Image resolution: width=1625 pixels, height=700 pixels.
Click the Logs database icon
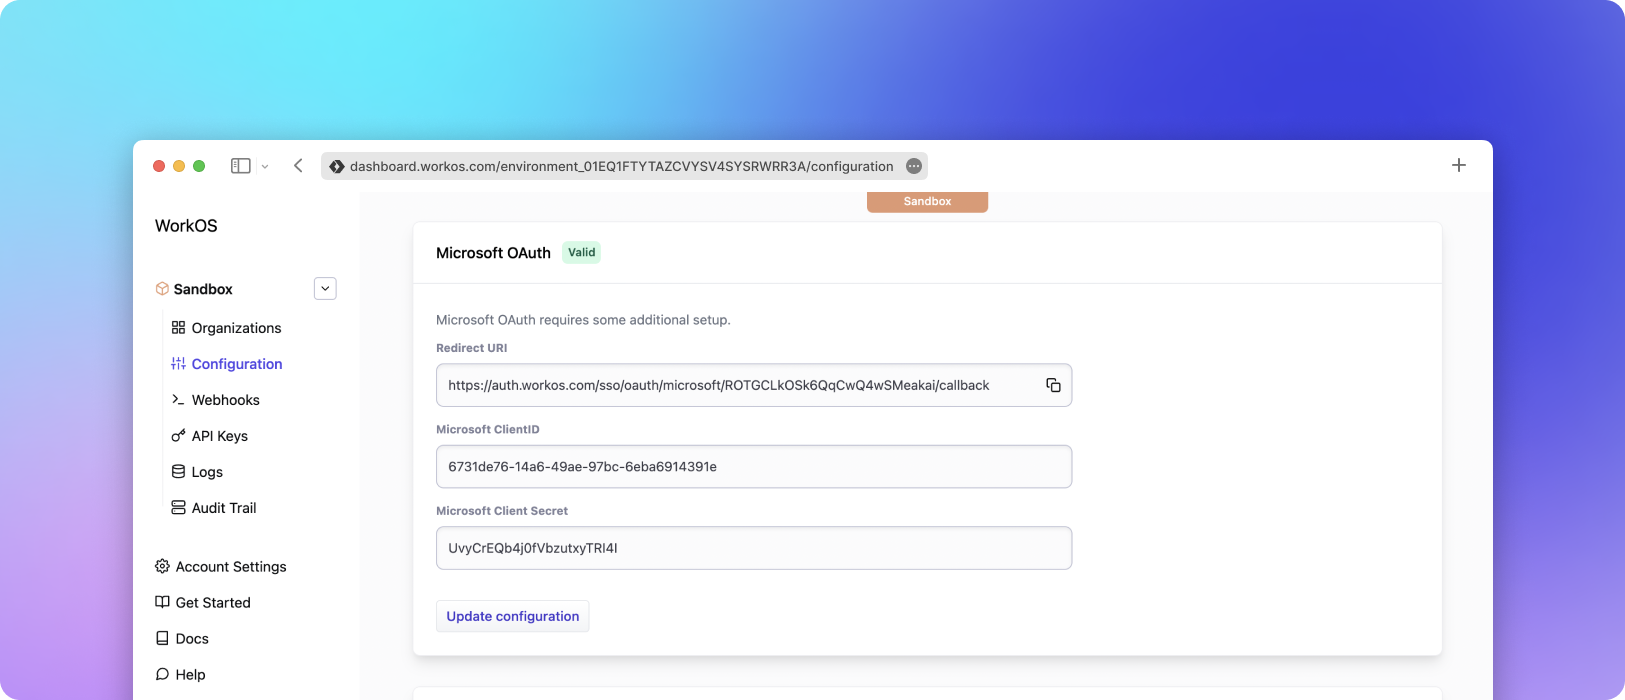[x=178, y=472]
